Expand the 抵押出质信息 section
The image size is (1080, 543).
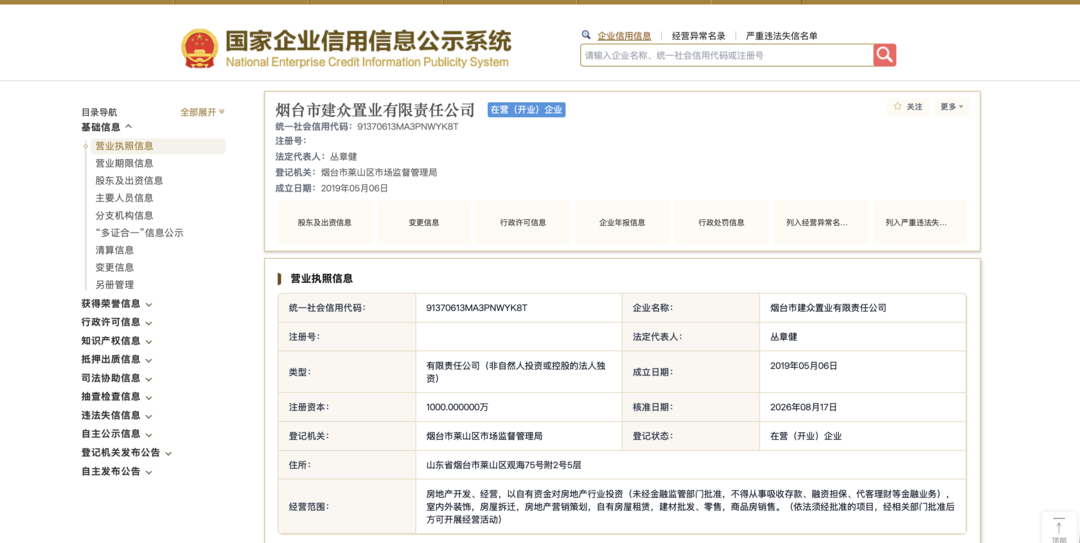(116, 359)
